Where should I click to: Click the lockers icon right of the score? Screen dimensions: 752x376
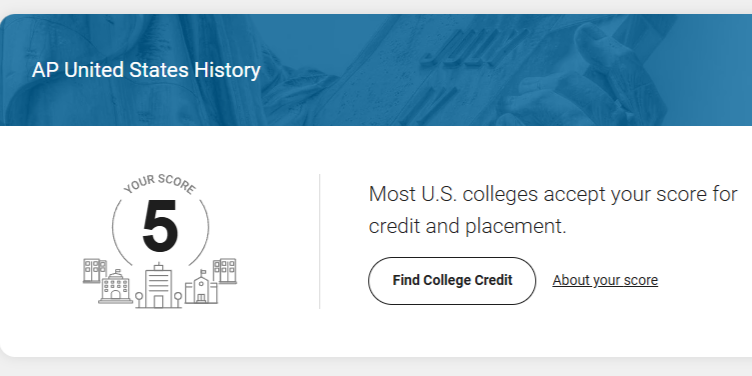224,271
